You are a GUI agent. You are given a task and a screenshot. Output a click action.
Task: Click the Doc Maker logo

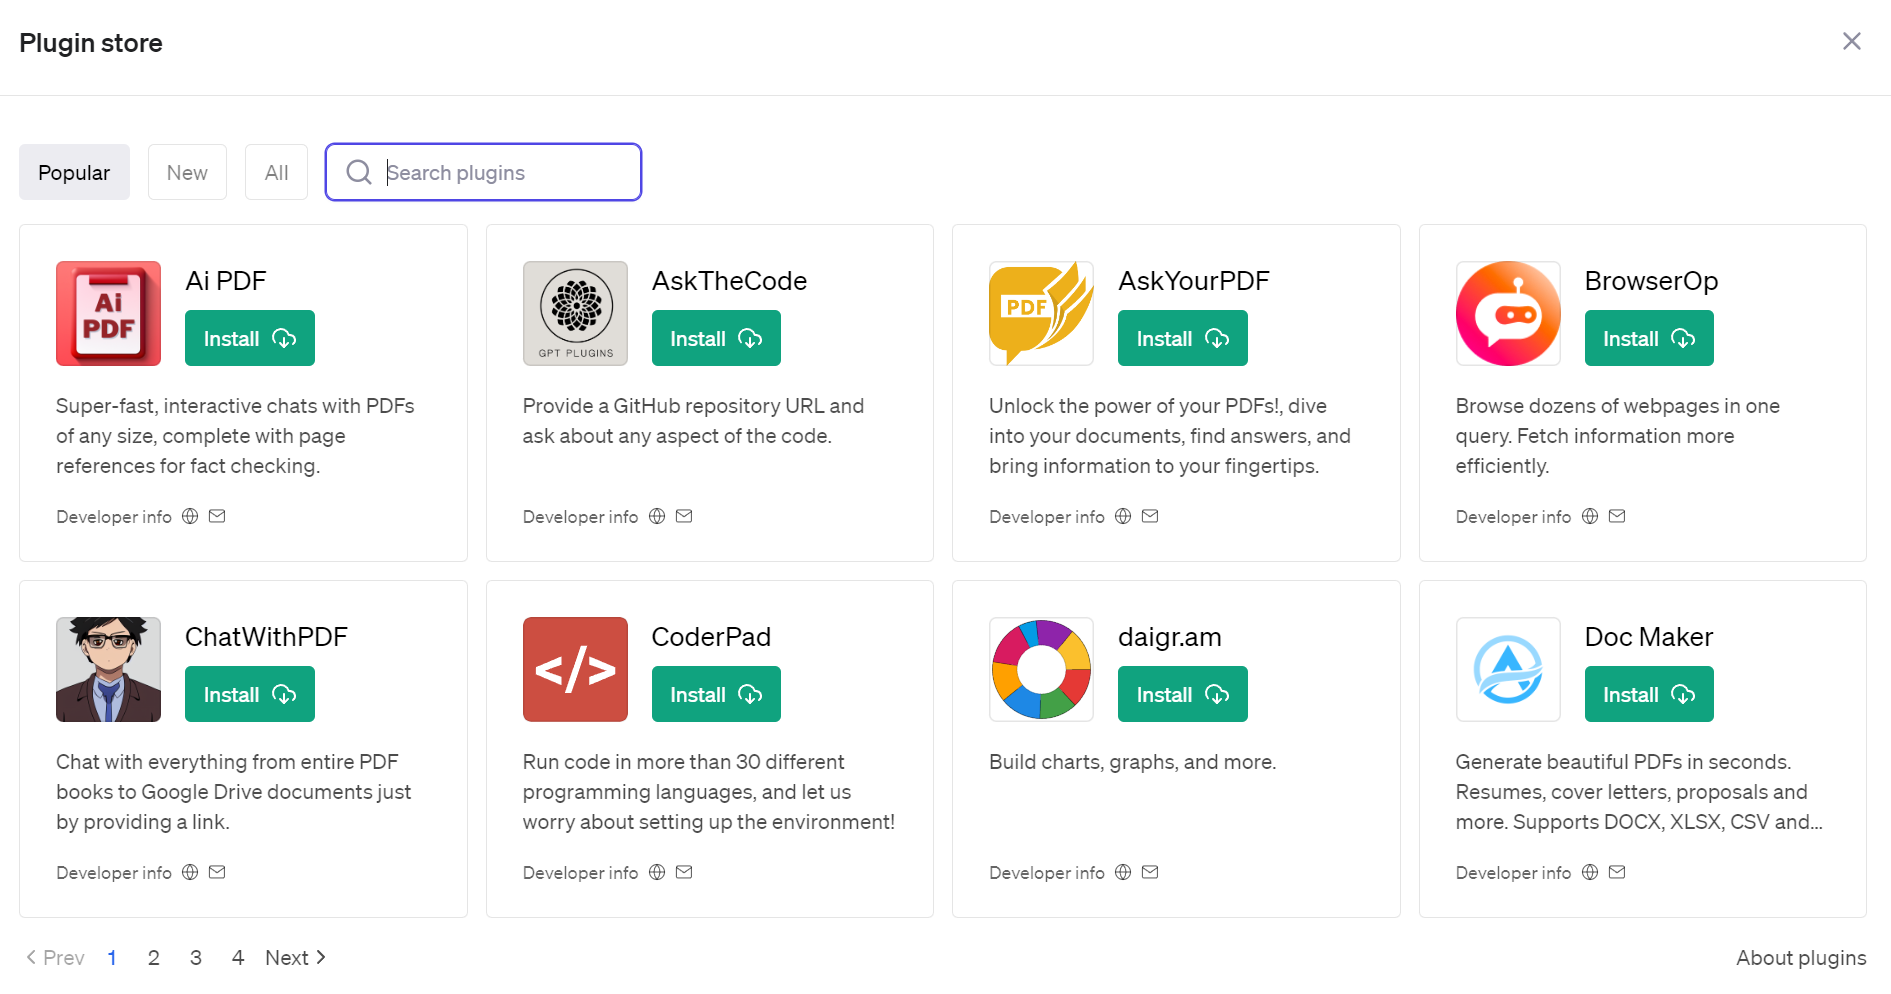1508,669
